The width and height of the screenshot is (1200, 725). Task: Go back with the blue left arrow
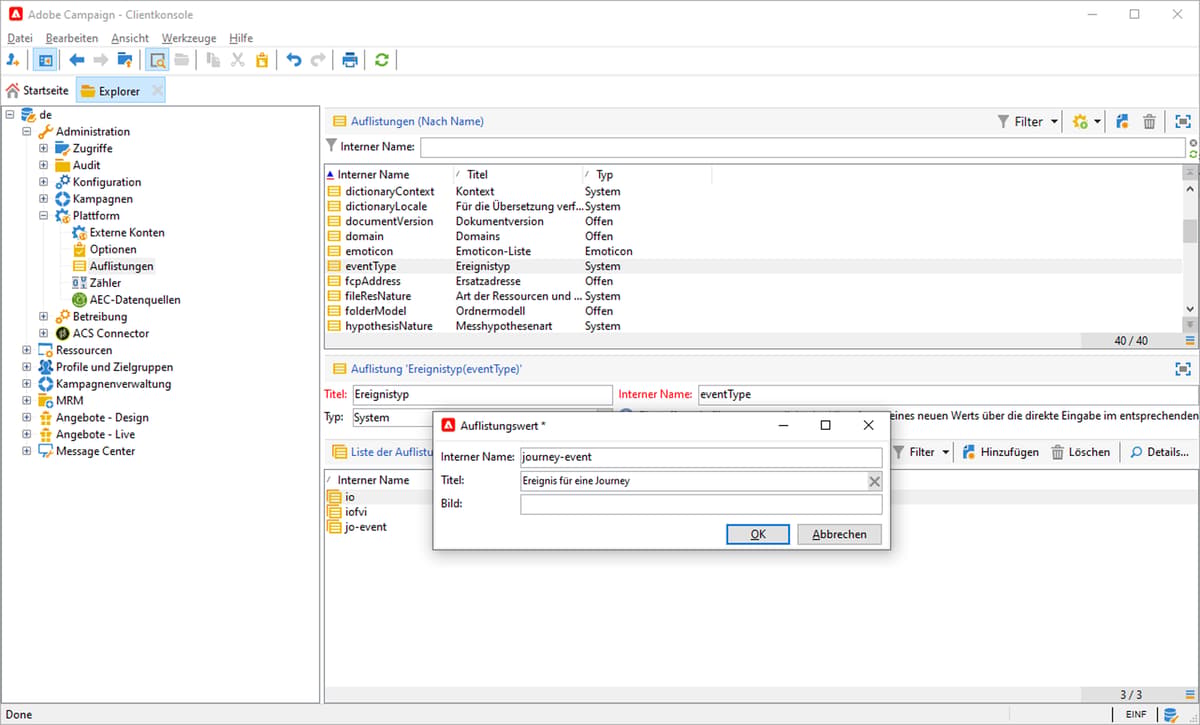tap(76, 60)
